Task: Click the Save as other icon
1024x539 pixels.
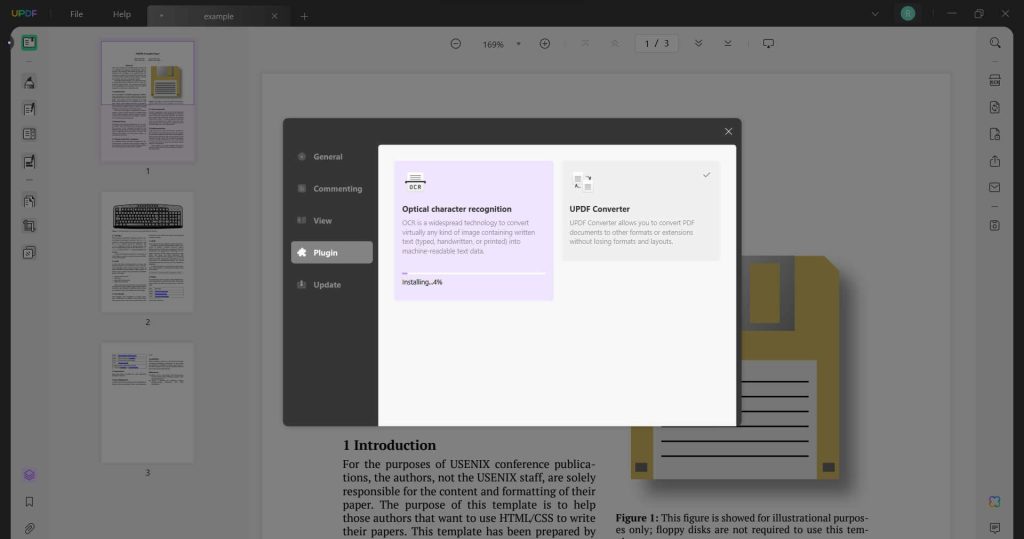Action: pos(995,225)
